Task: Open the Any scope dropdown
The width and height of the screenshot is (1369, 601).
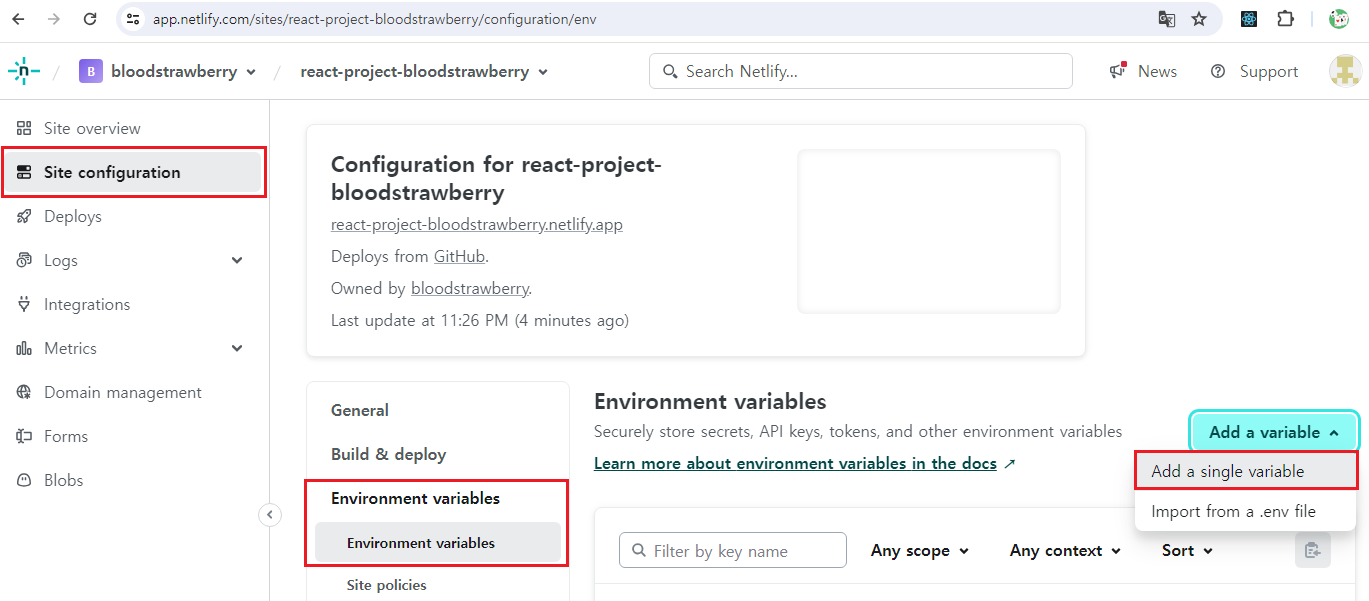Action: (x=920, y=550)
